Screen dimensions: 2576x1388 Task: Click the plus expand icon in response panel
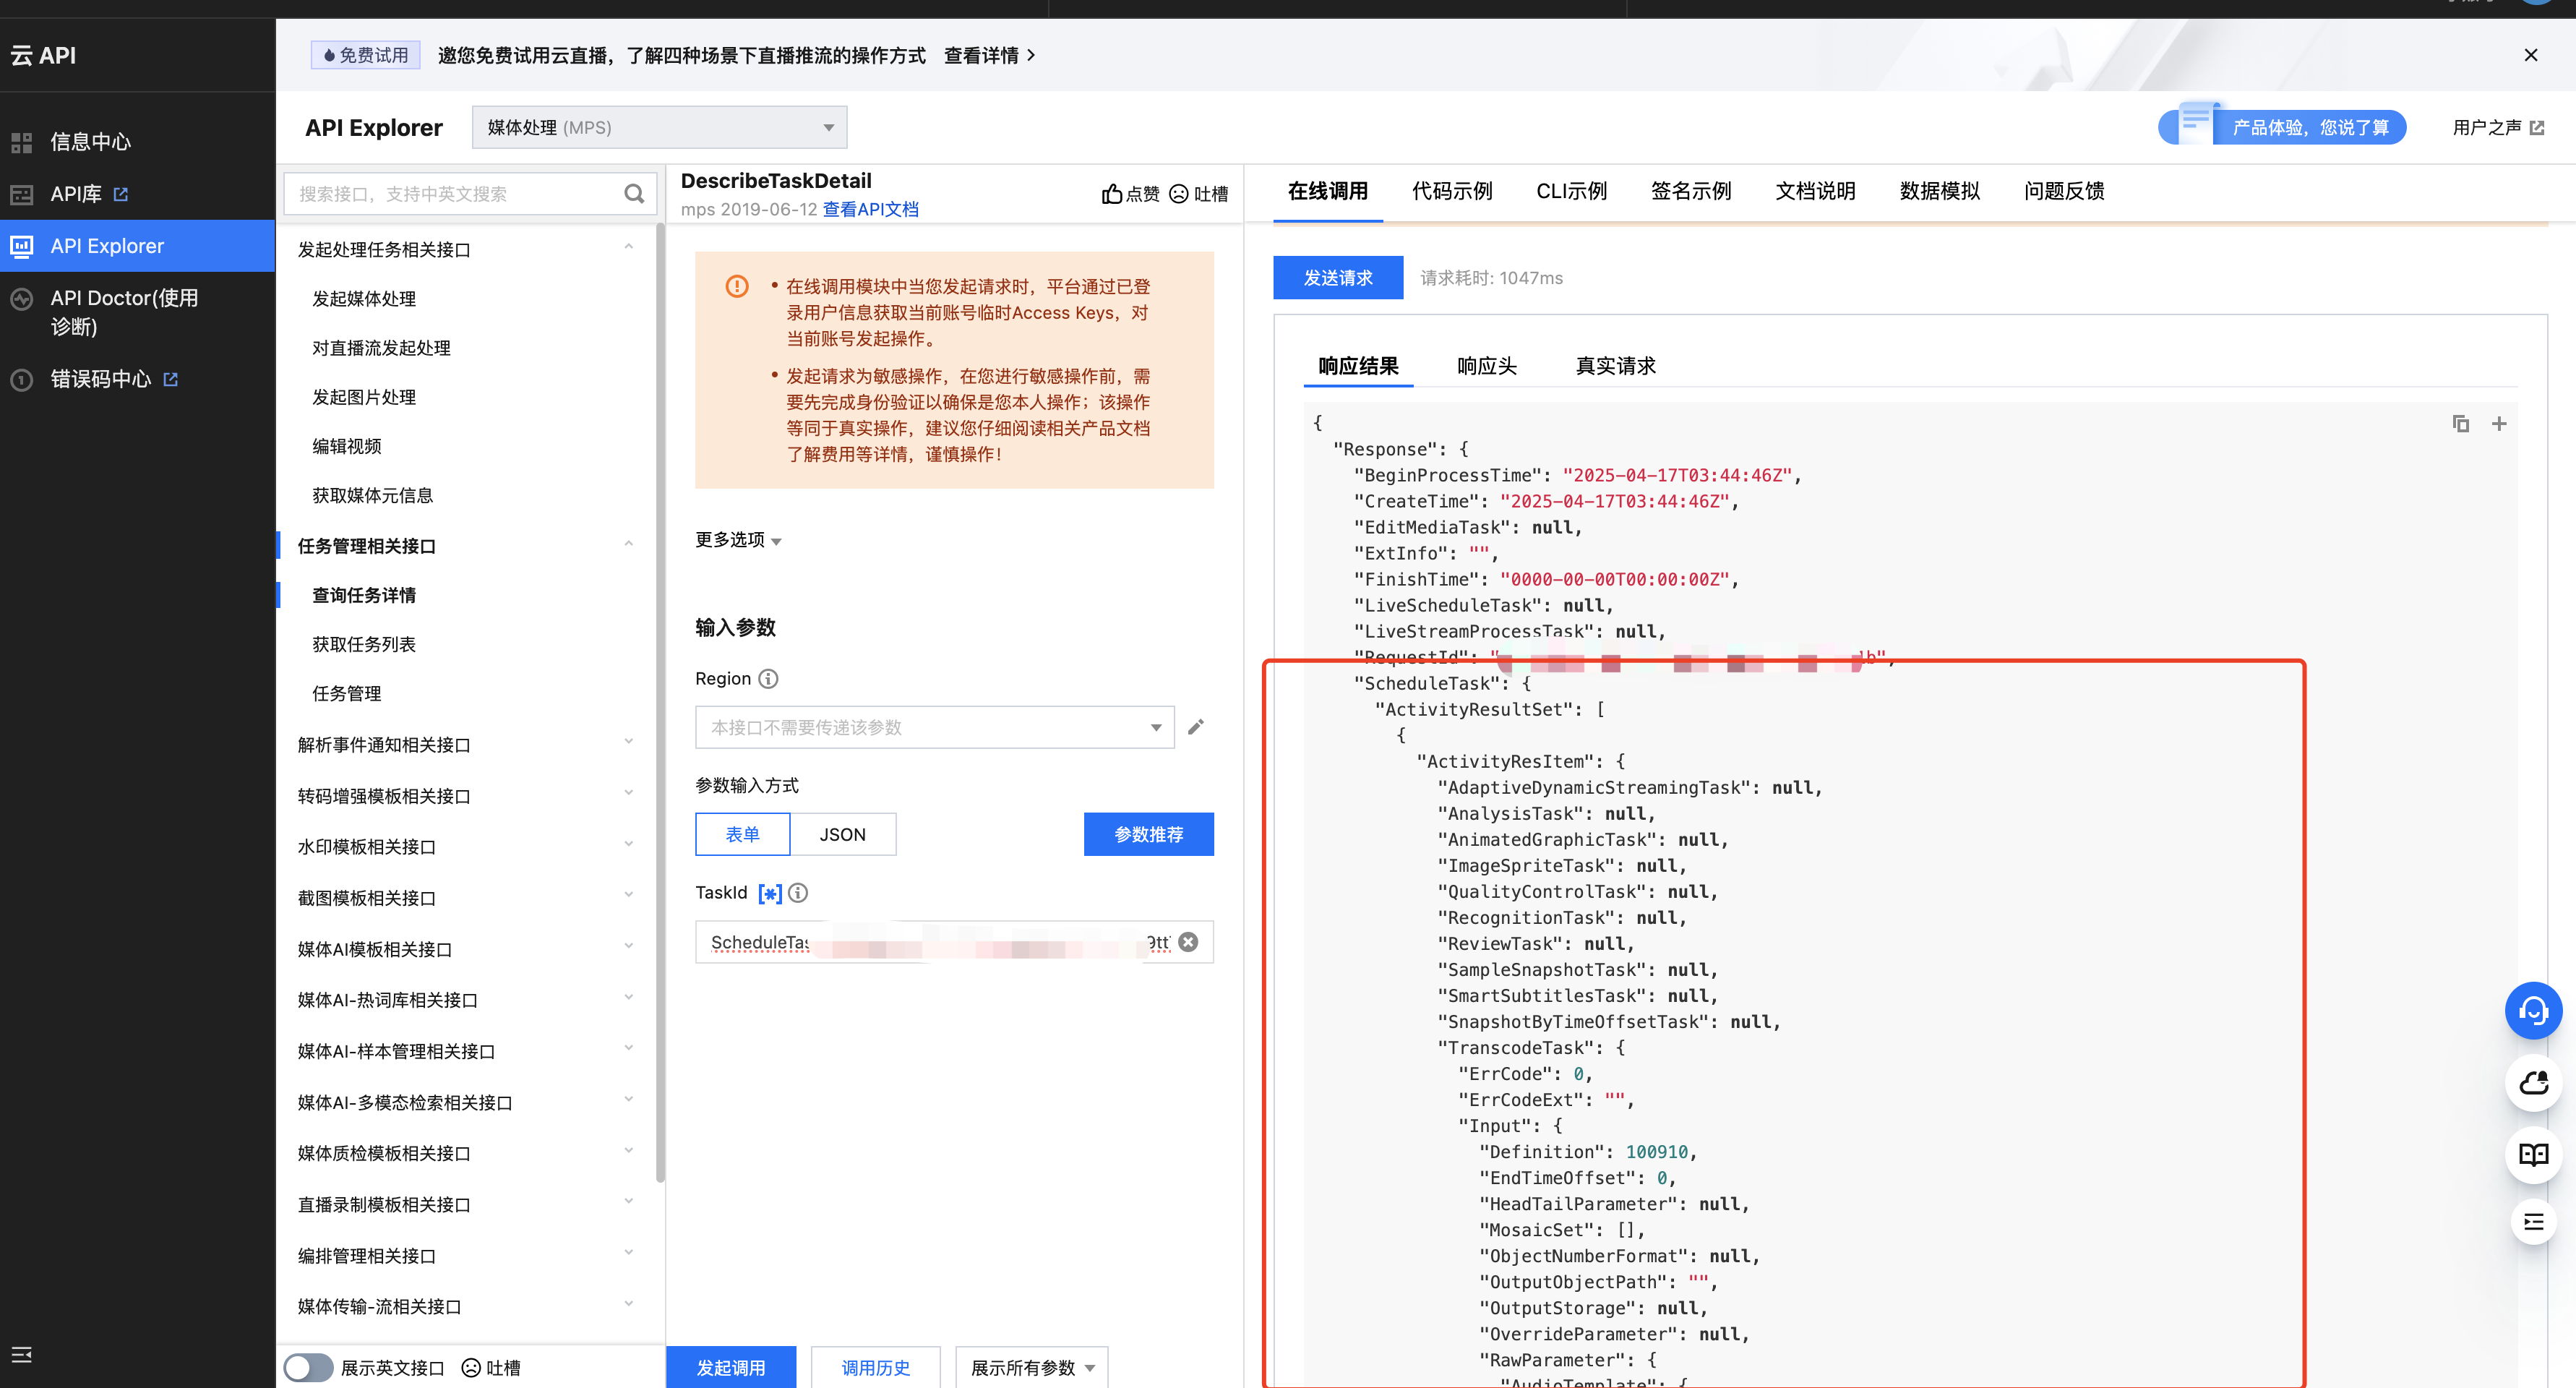click(x=2499, y=424)
